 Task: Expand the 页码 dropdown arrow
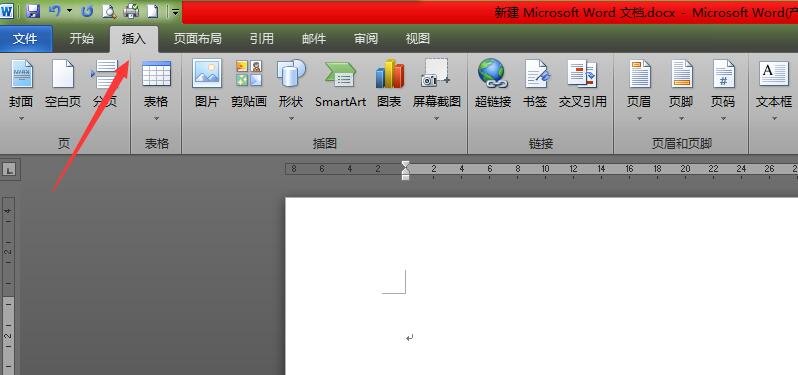(x=723, y=119)
